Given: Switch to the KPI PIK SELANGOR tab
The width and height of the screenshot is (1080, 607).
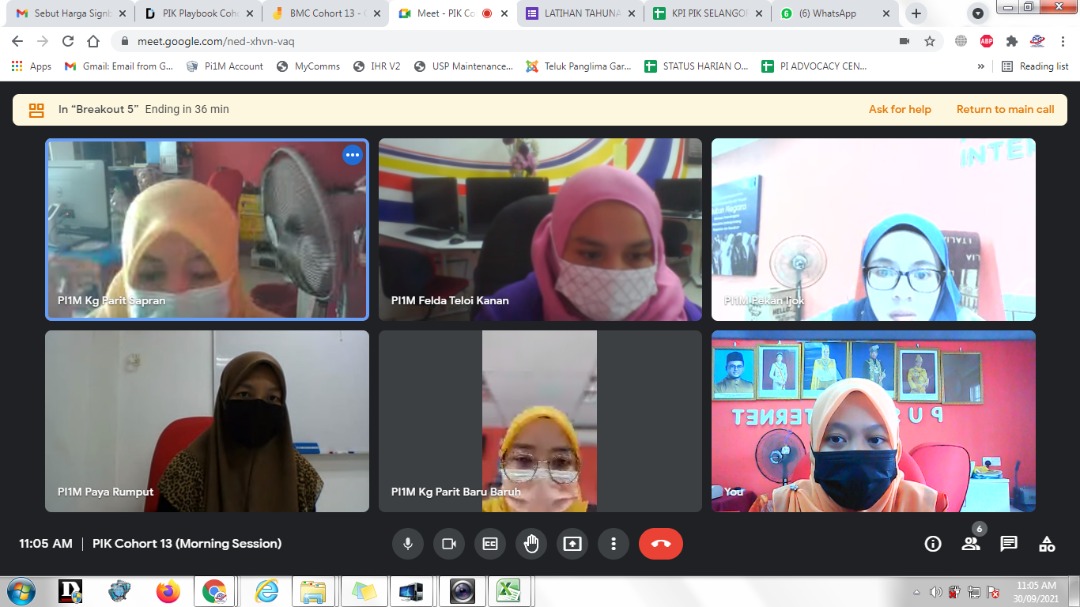Looking at the screenshot, I should (707, 14).
